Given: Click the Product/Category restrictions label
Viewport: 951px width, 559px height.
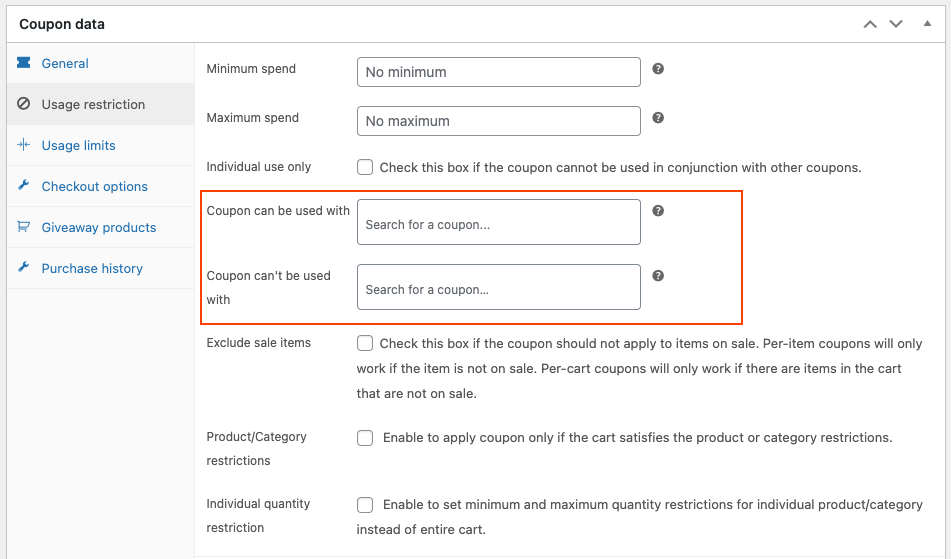Looking at the screenshot, I should click(257, 449).
